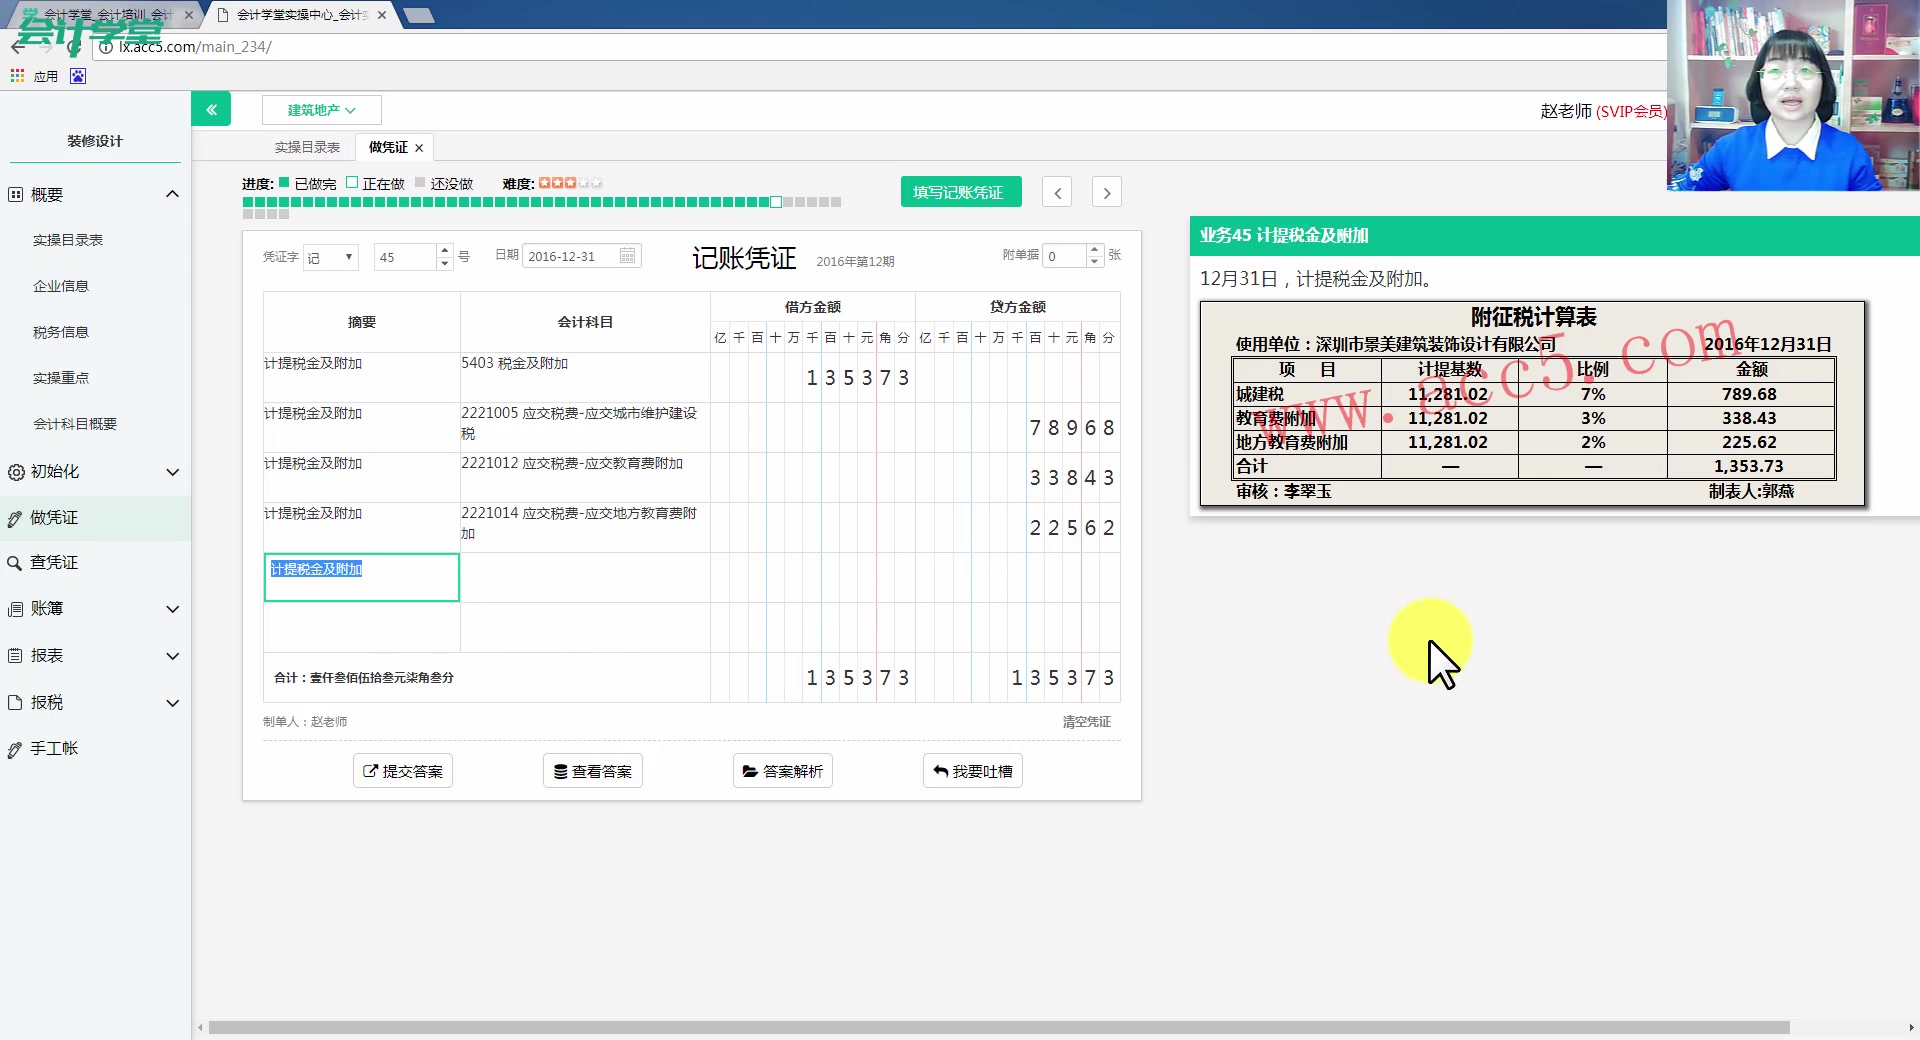Toggle the 正在做 progress filter square

pos(351,183)
